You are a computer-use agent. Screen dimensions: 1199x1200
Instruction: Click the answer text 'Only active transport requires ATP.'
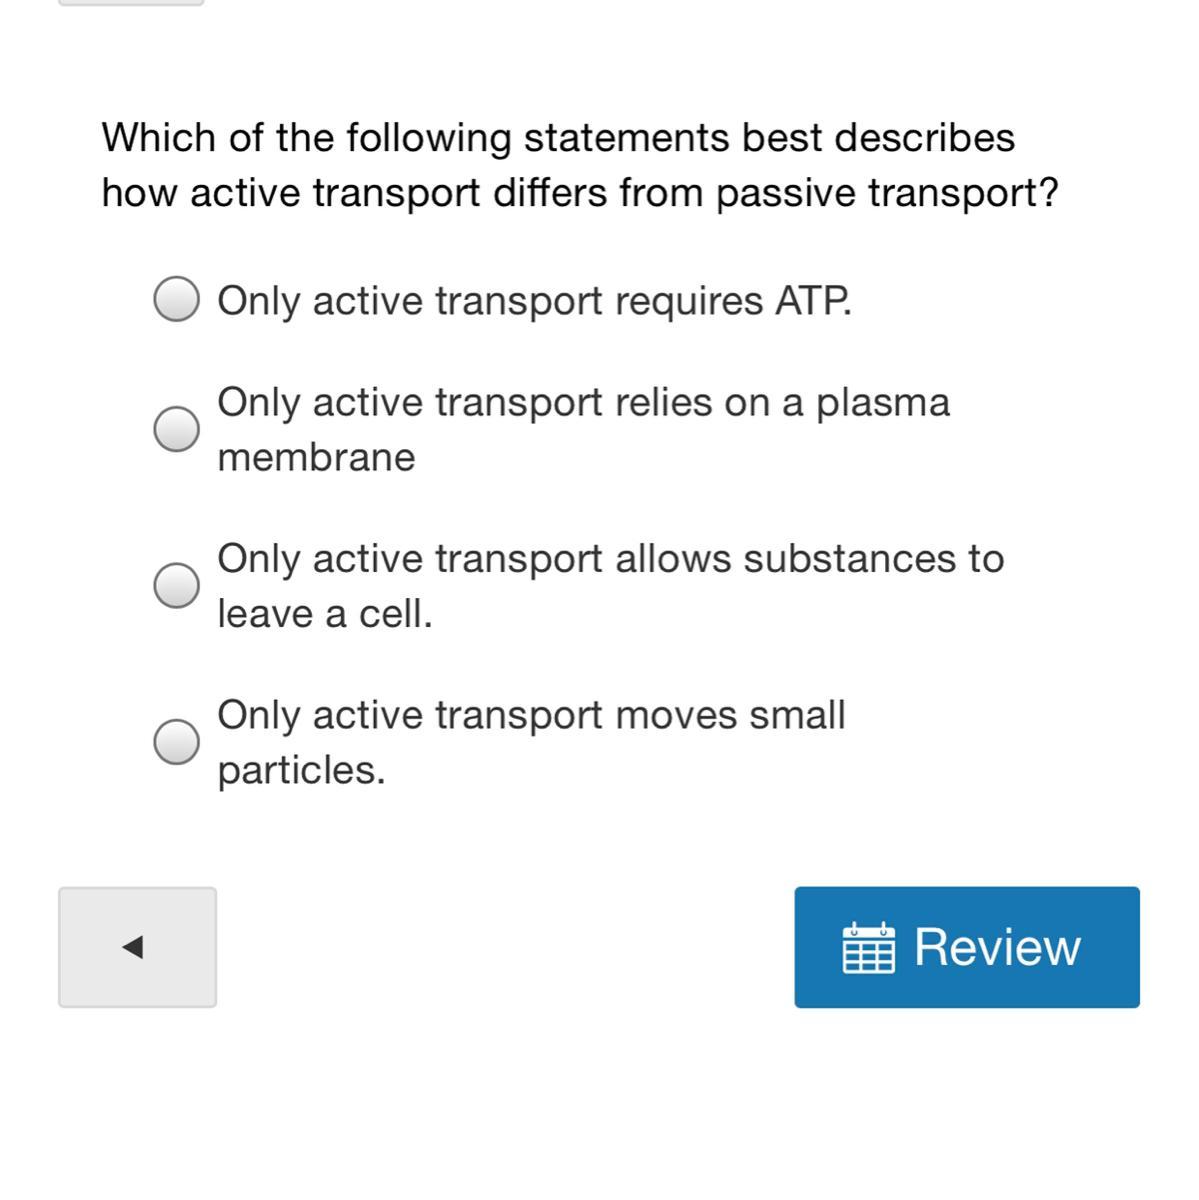(x=534, y=301)
